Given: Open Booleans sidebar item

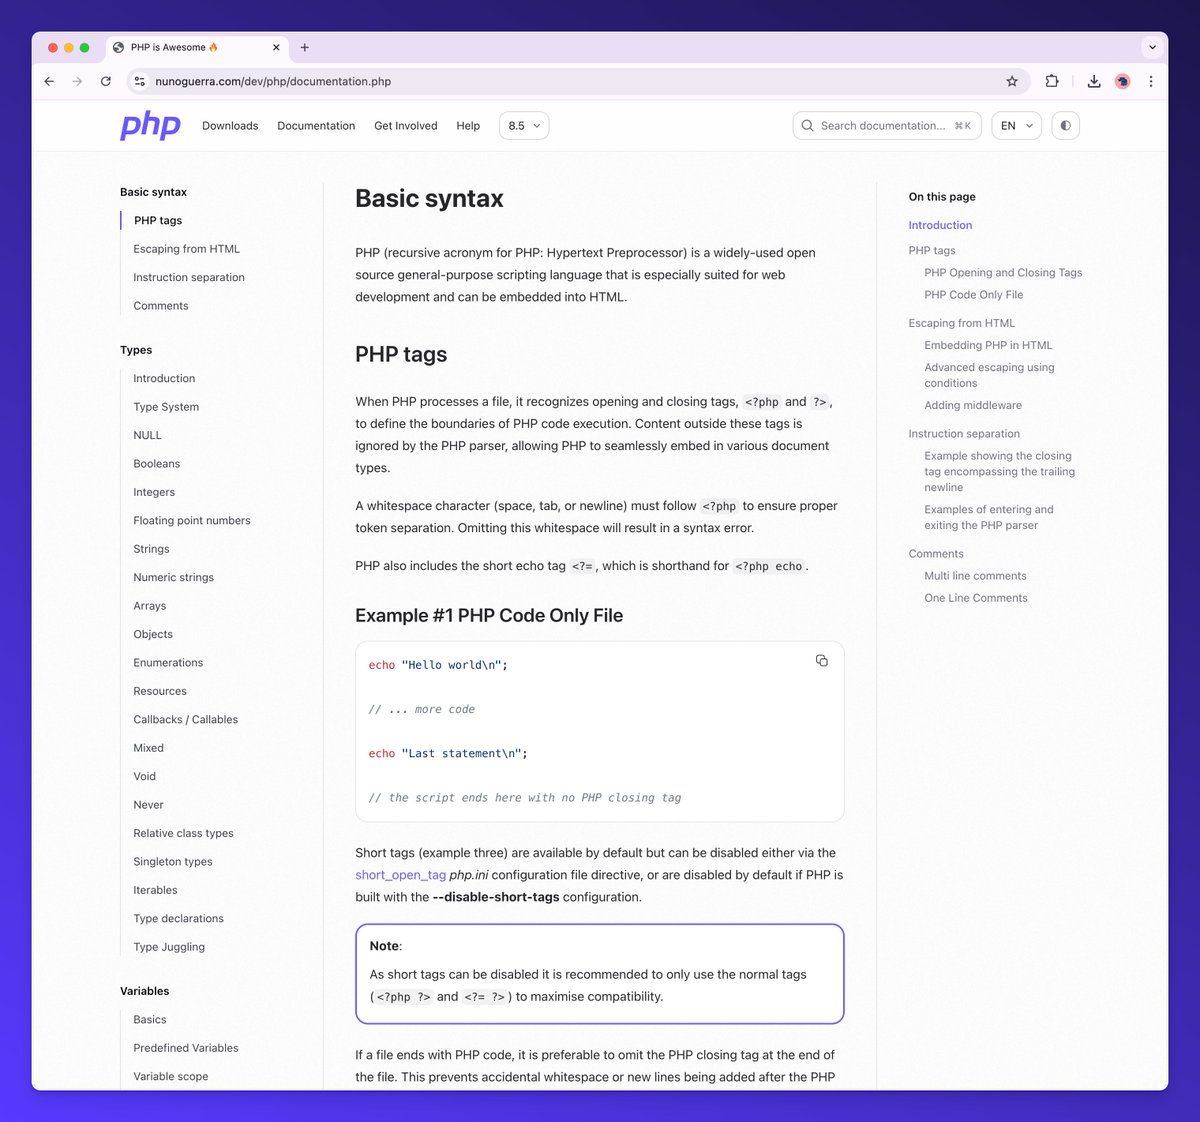Looking at the screenshot, I should pos(157,464).
